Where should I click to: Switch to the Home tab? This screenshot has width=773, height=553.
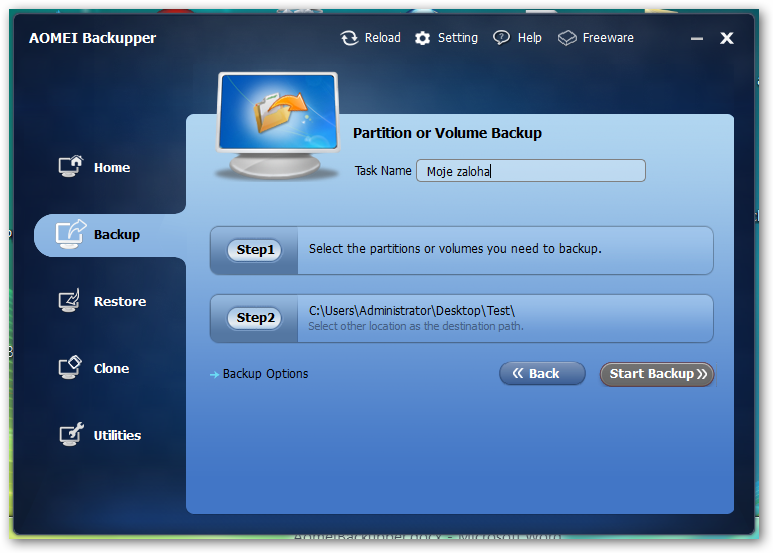tap(112, 168)
